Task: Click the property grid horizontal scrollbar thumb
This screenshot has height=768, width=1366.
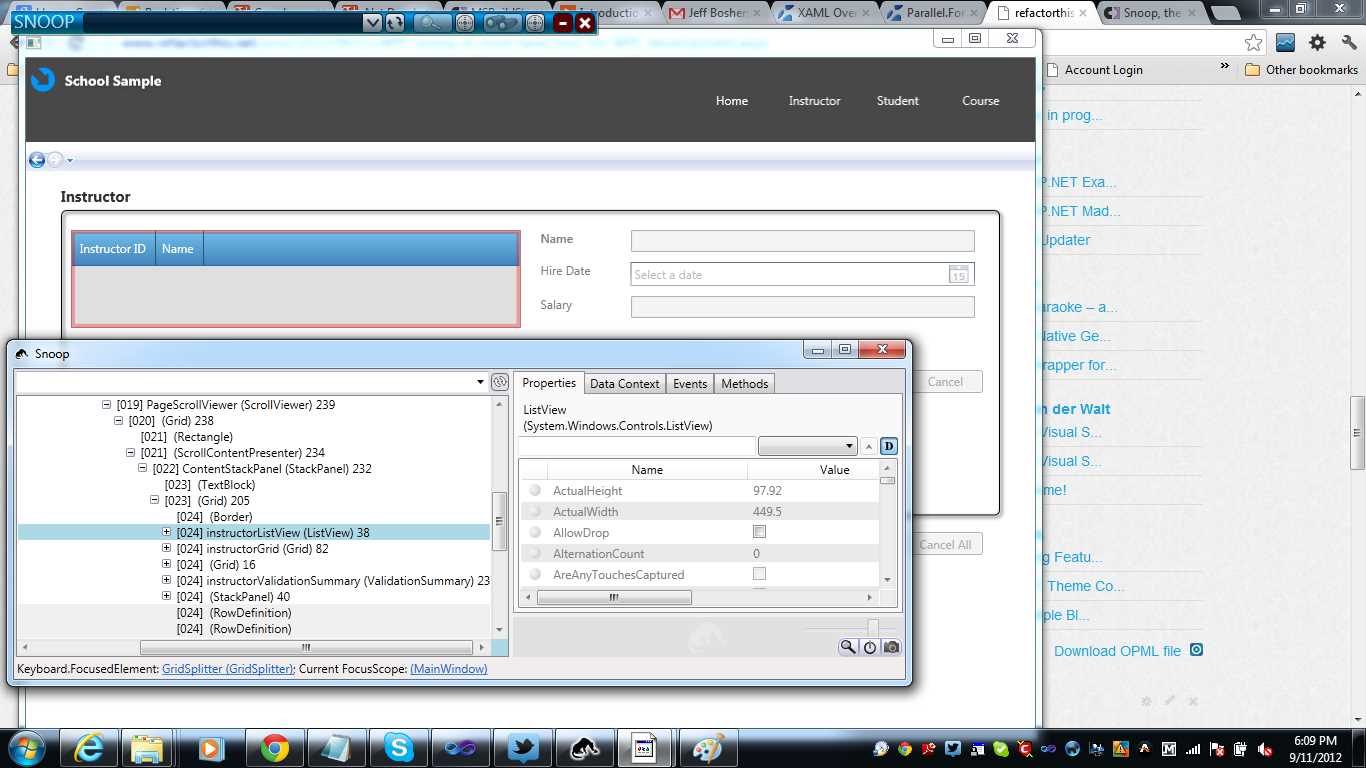Action: (614, 597)
